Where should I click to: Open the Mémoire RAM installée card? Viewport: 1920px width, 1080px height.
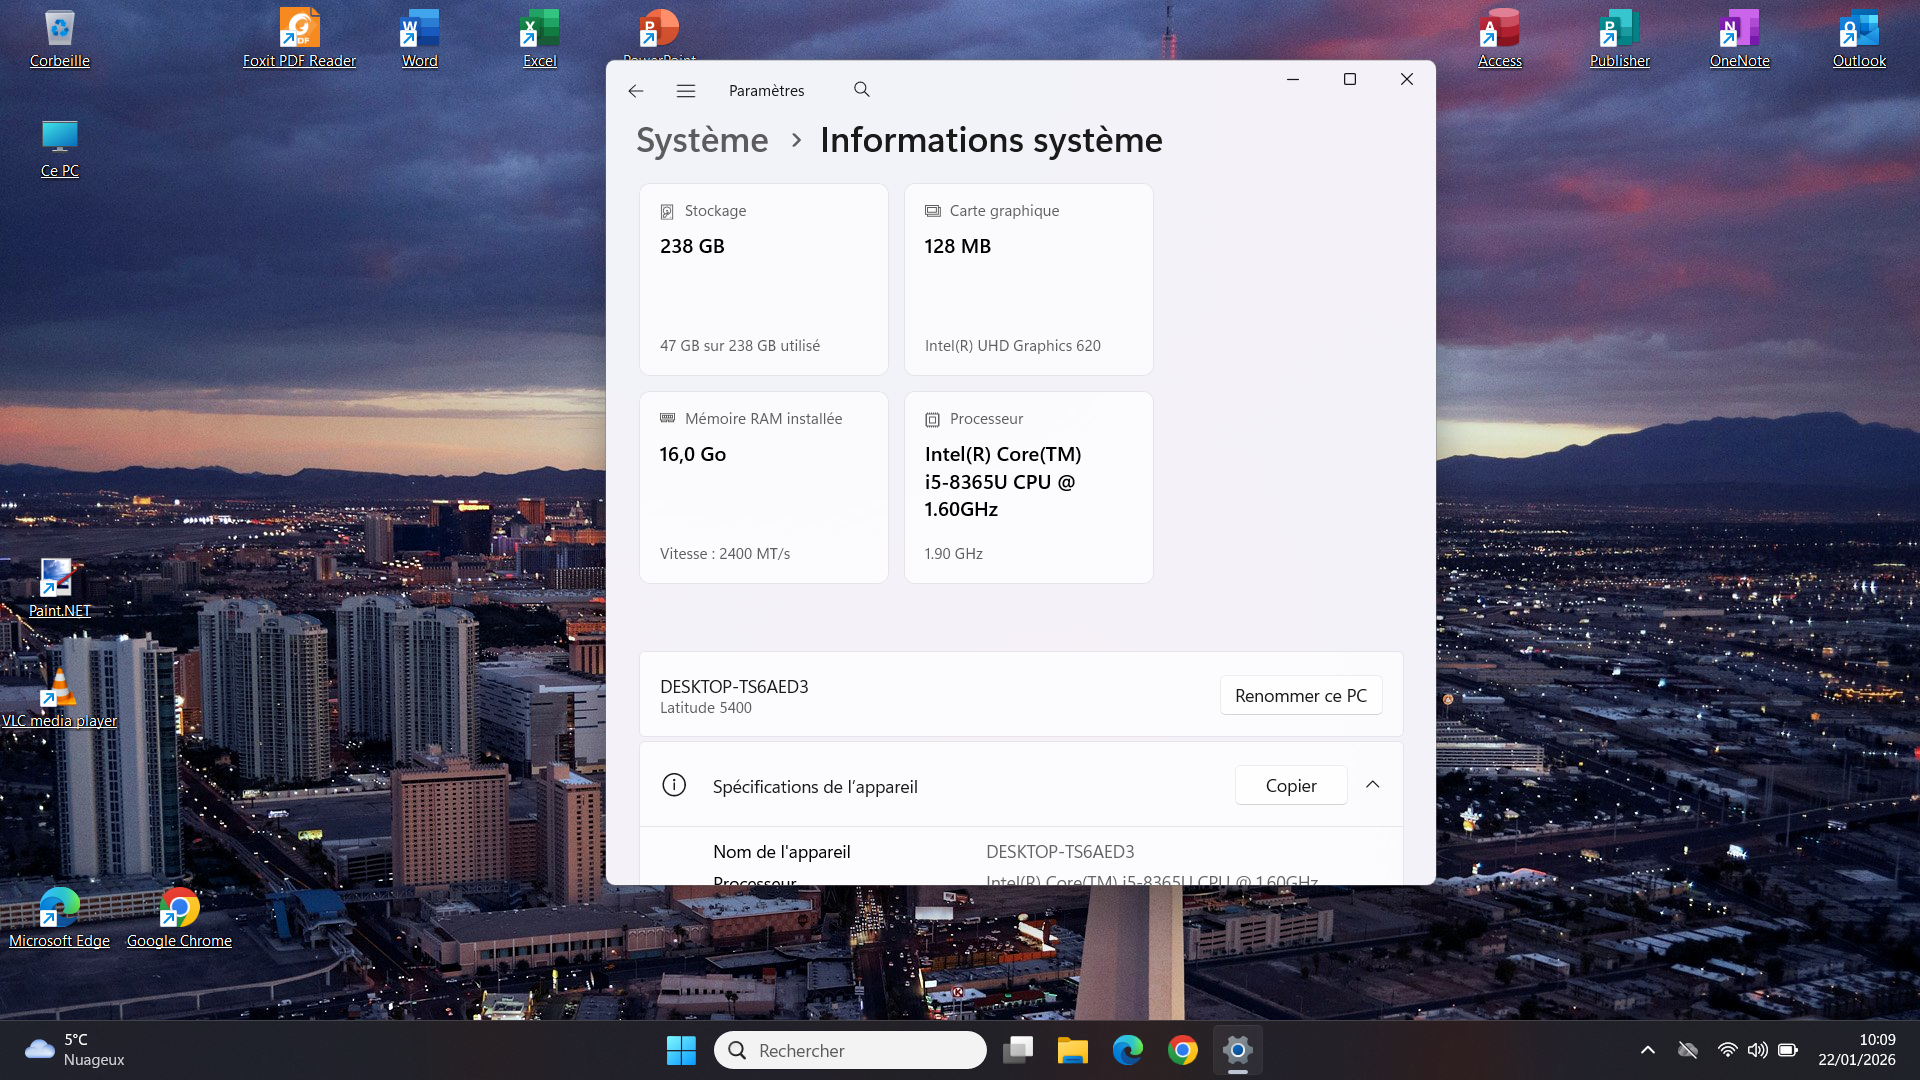click(764, 487)
